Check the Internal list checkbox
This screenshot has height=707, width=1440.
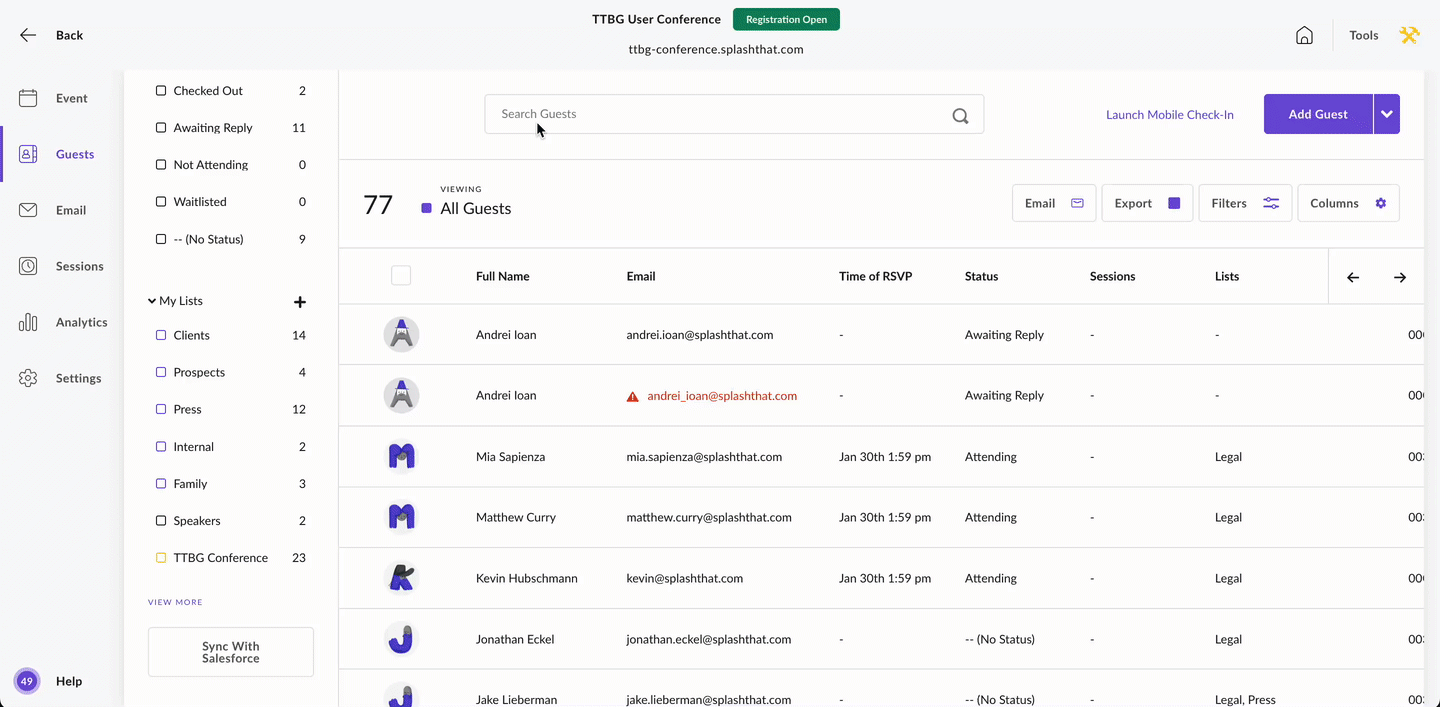click(161, 447)
